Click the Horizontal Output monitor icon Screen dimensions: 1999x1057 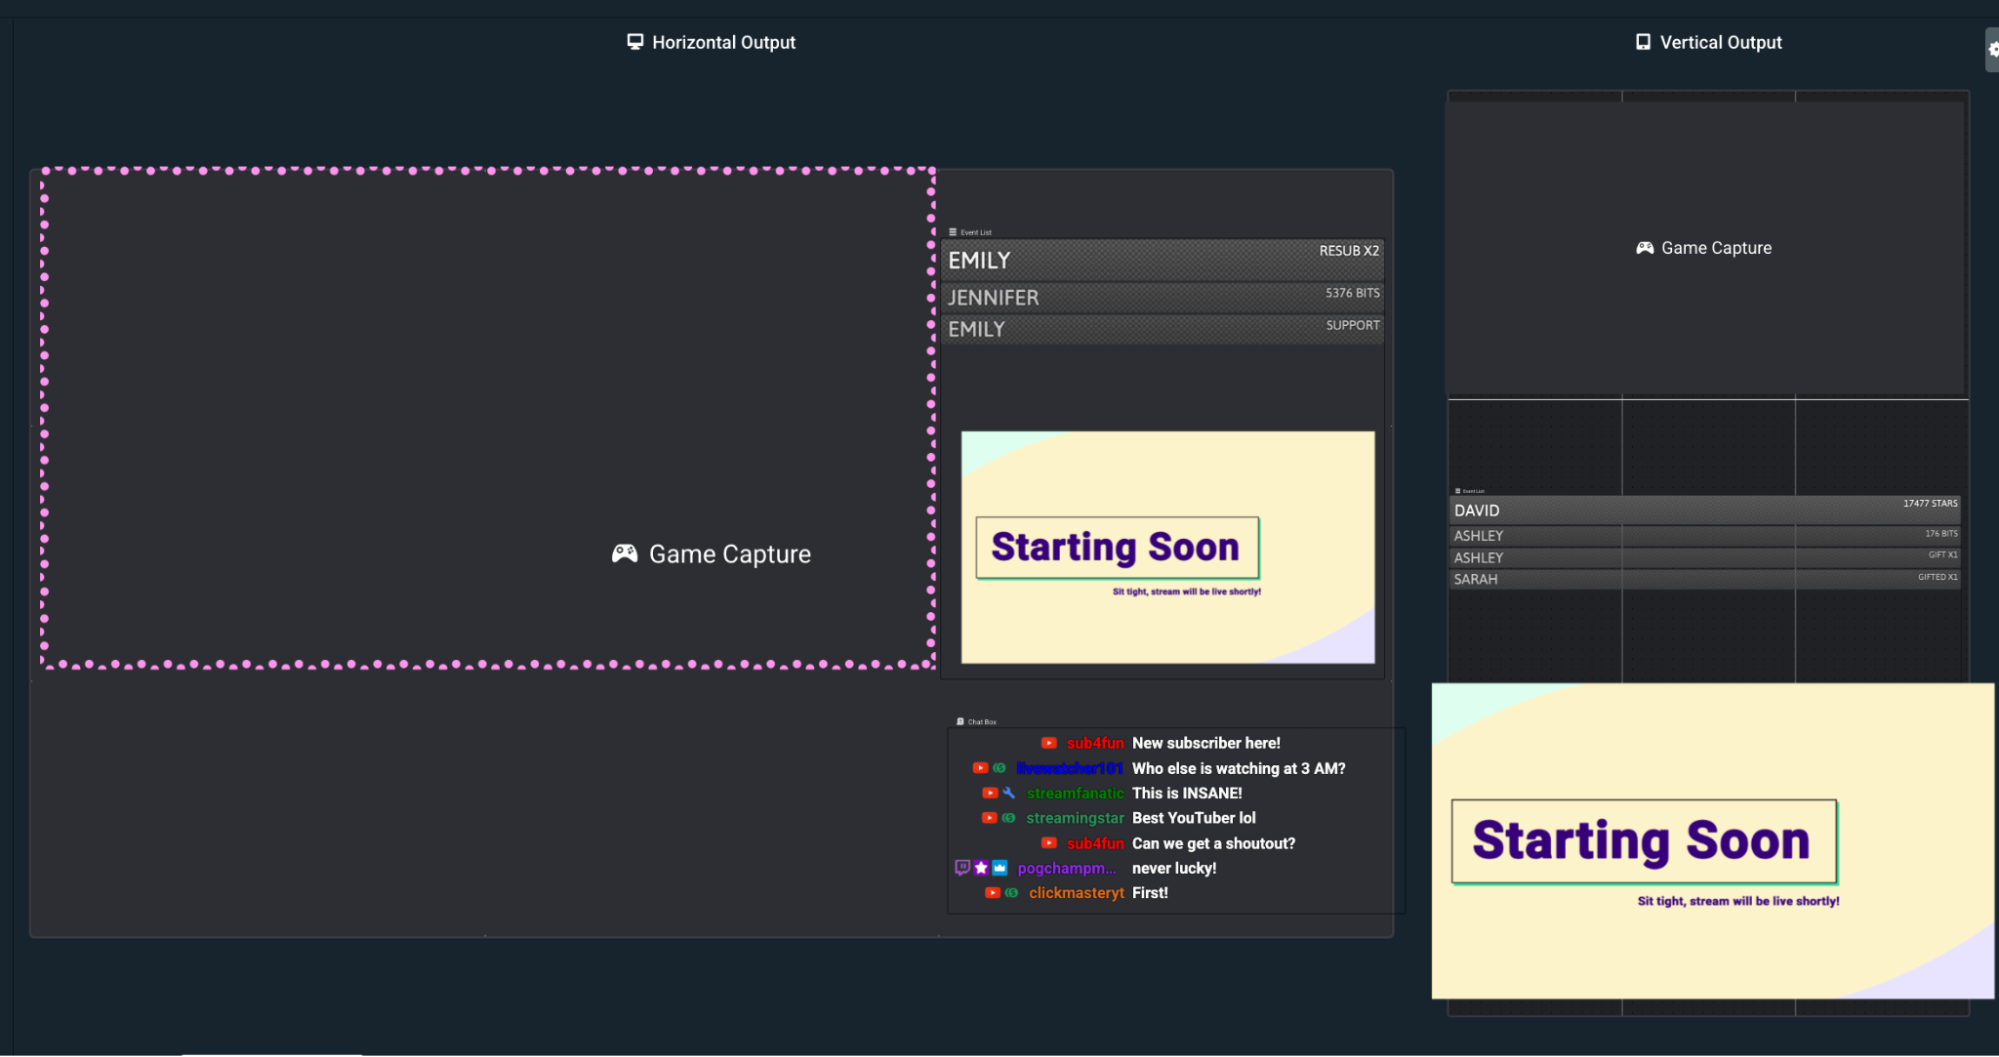(635, 42)
